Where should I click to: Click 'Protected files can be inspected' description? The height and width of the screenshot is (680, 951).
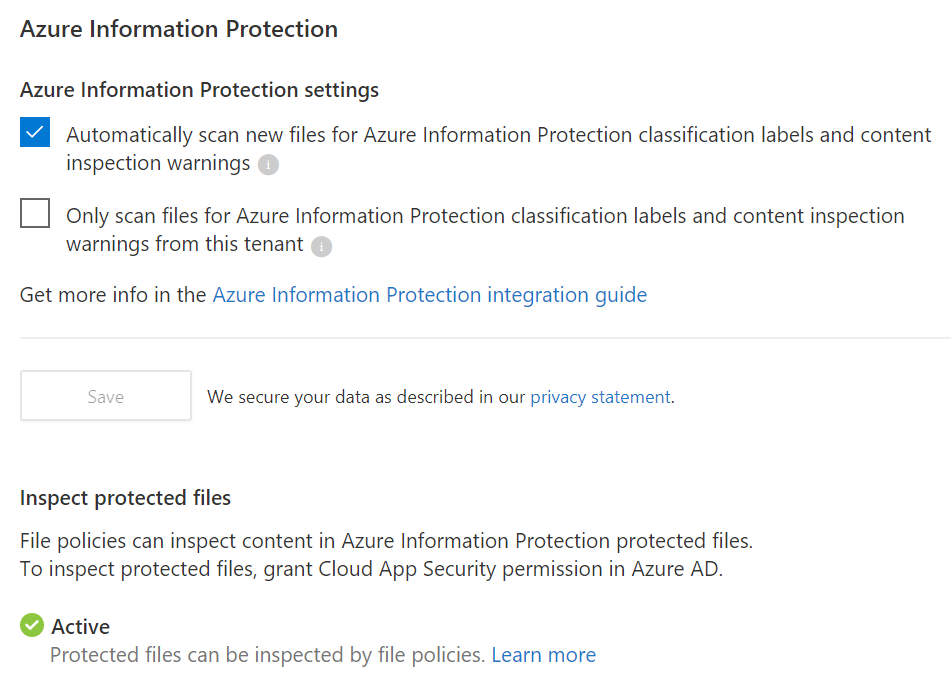point(267,655)
